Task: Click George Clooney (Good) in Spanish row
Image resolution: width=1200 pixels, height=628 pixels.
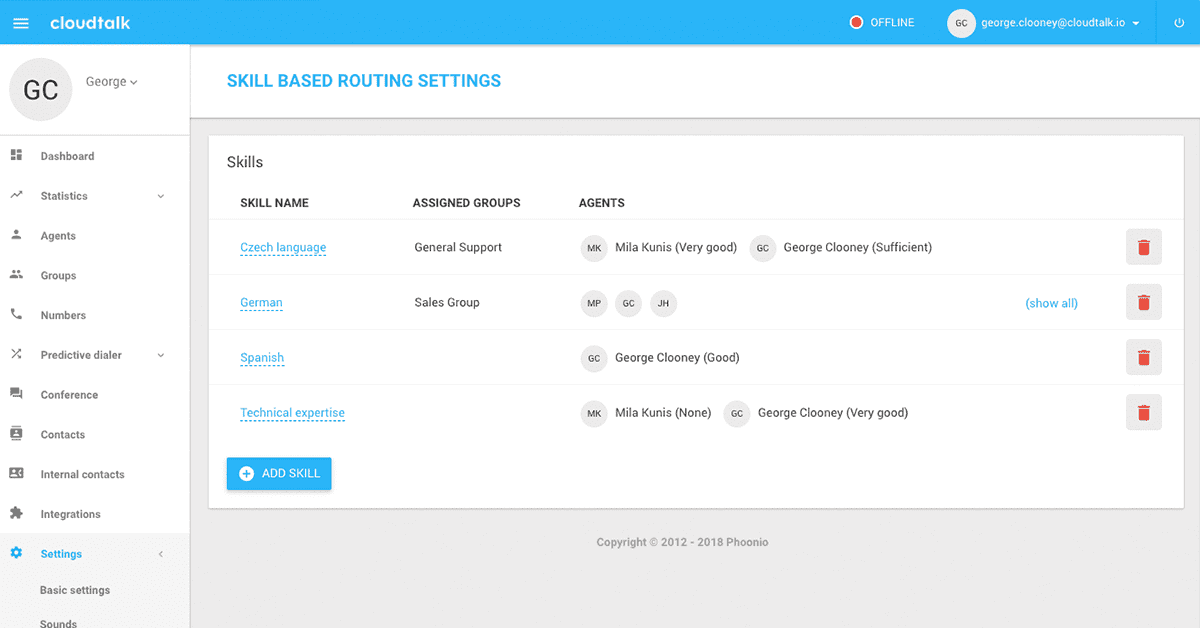Action: click(677, 357)
